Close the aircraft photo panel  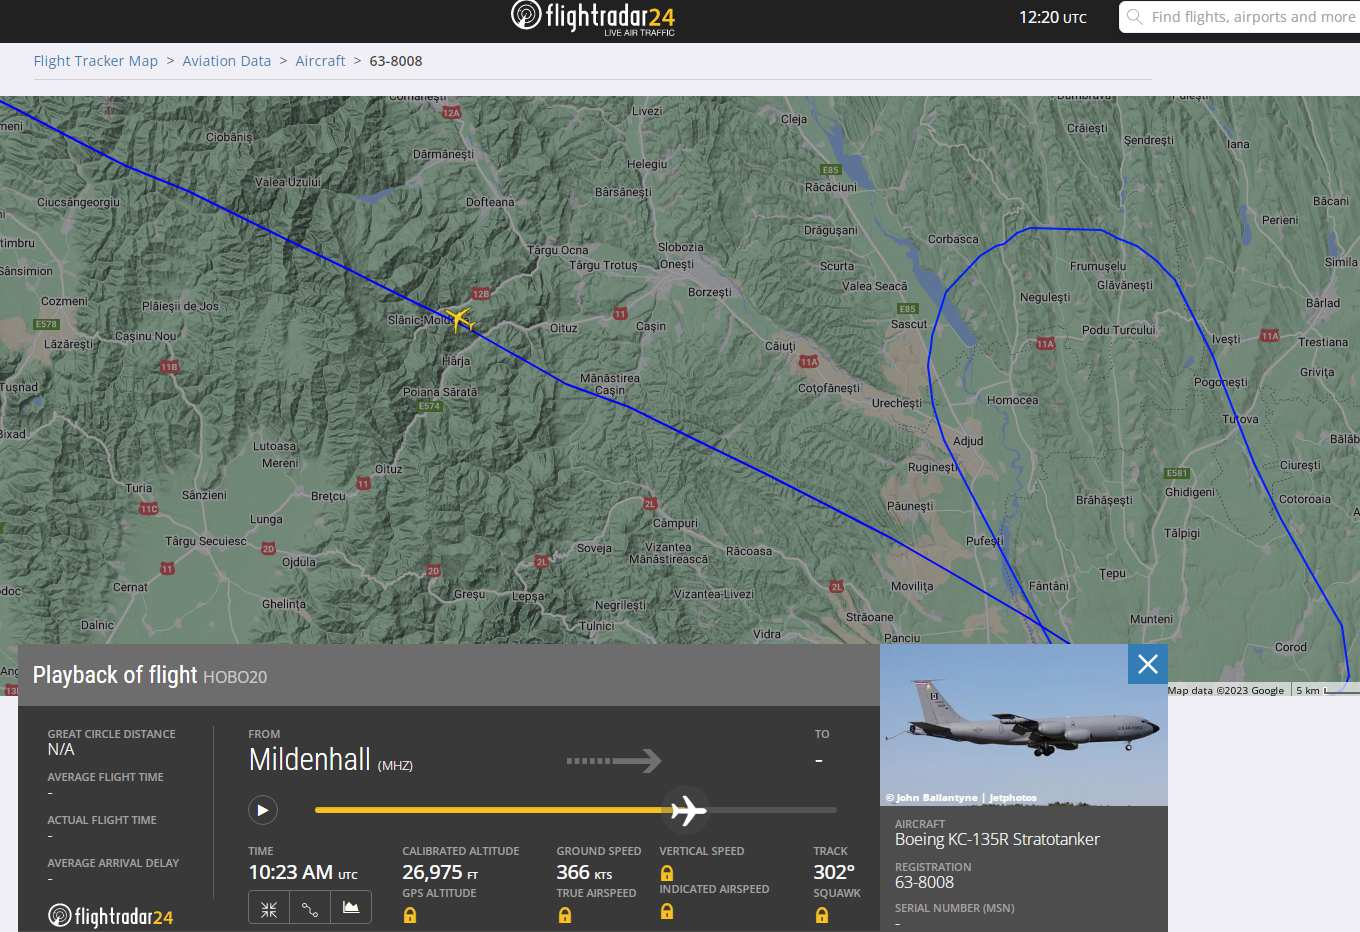pos(1148,664)
